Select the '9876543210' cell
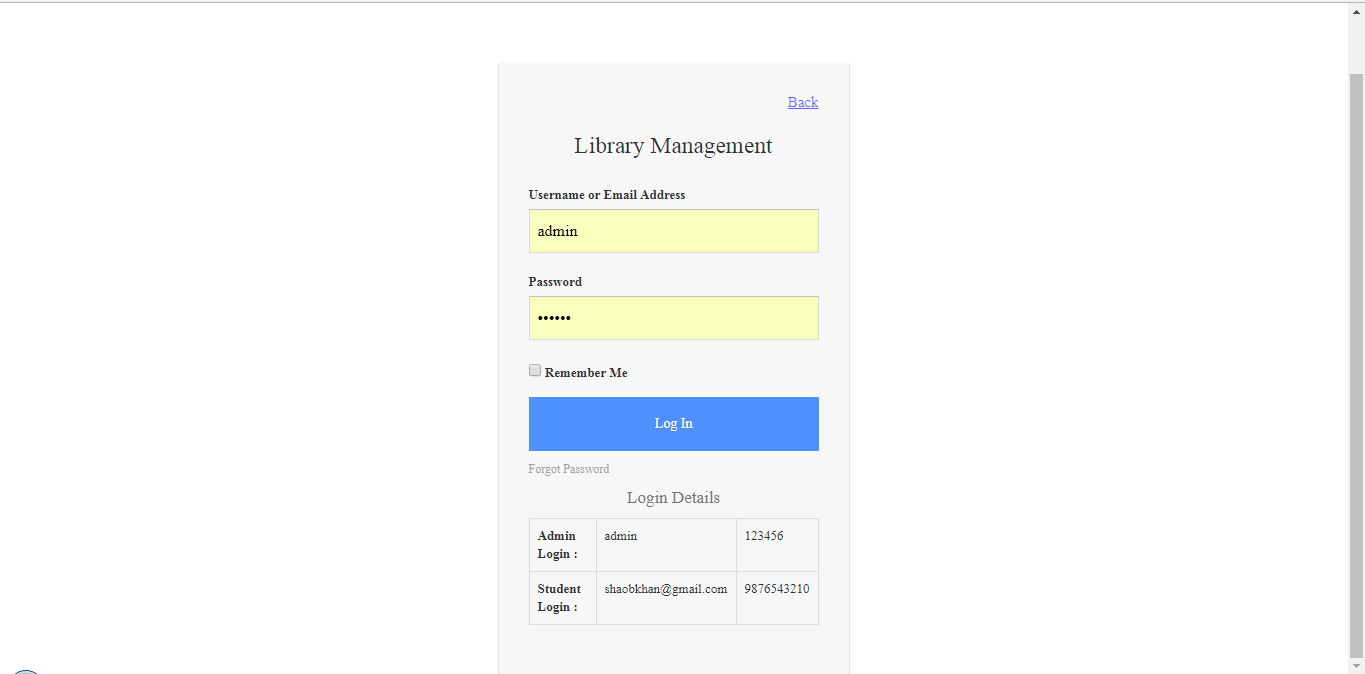The image size is (1365, 674). pyautogui.click(x=778, y=598)
